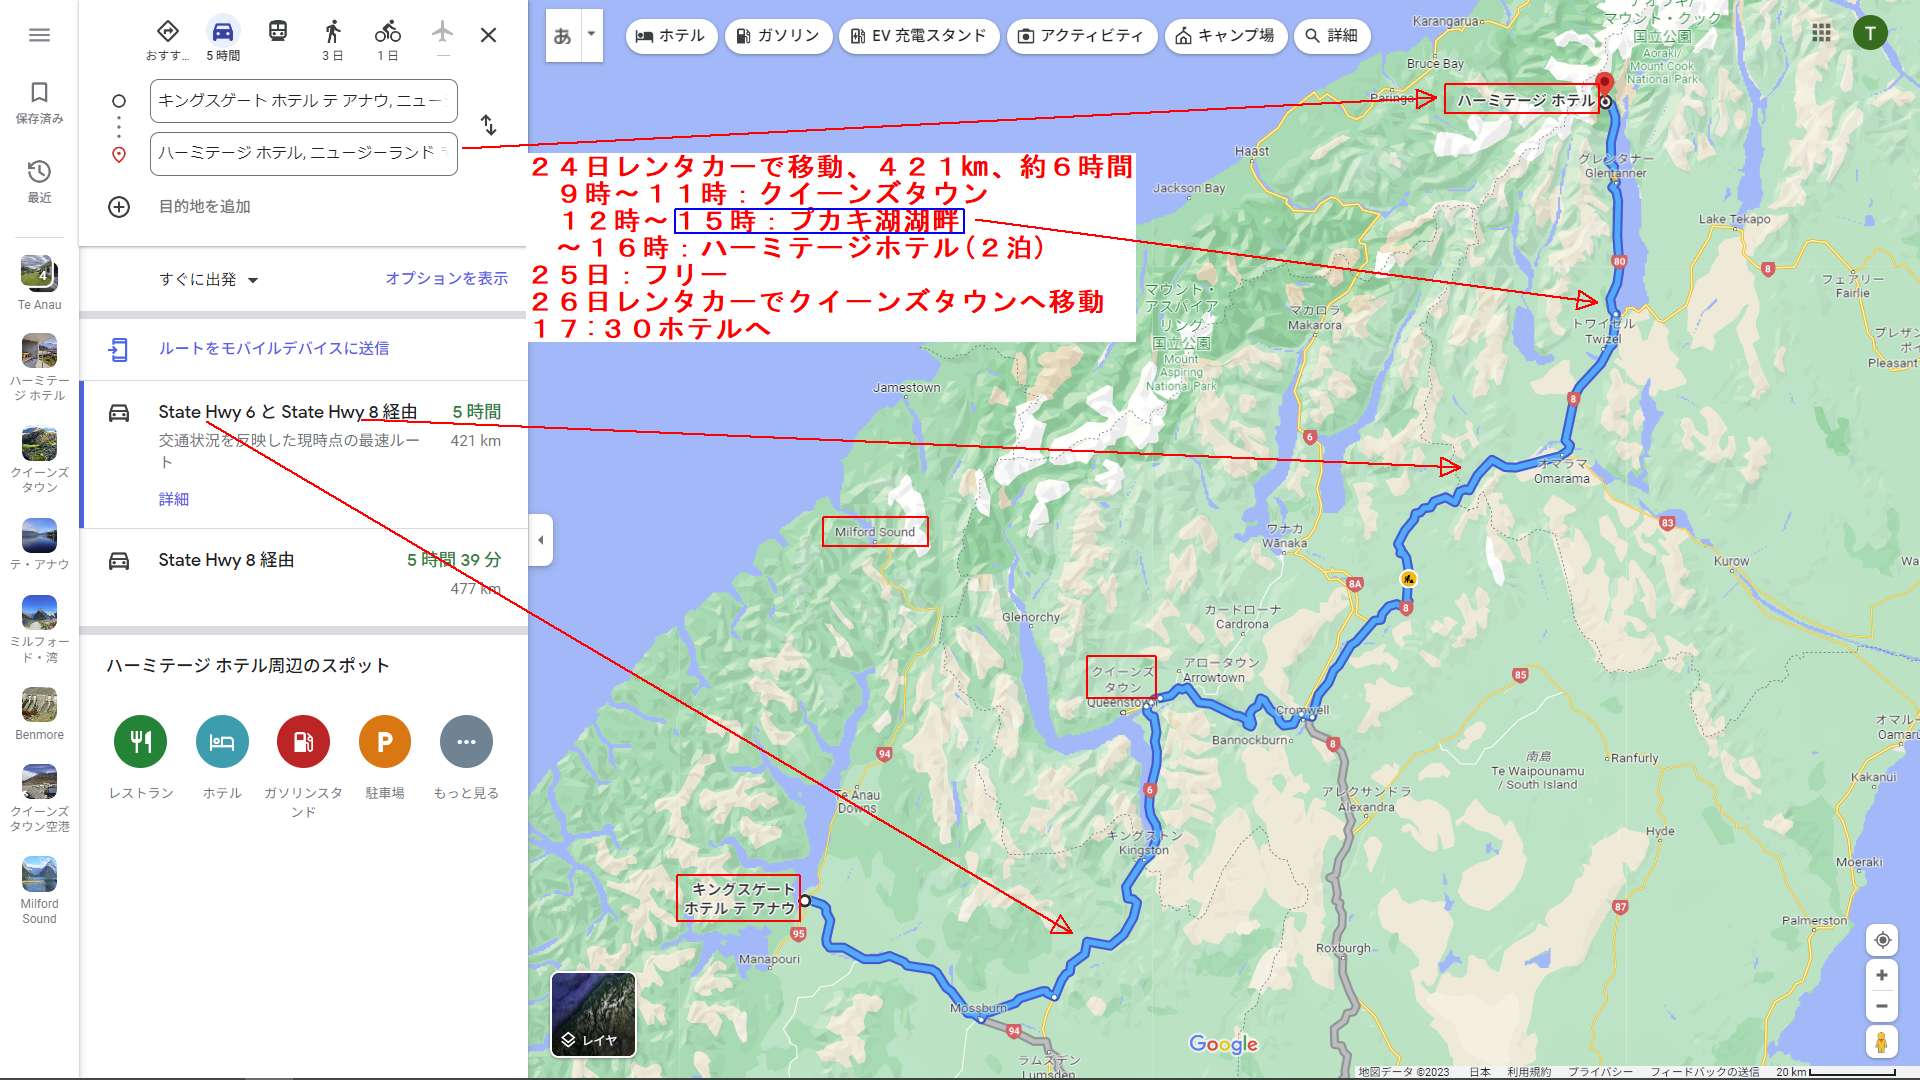Image resolution: width=1920 pixels, height=1080 pixels.
Task: Expand the input mode dropdown arrow
Action: [x=591, y=36]
